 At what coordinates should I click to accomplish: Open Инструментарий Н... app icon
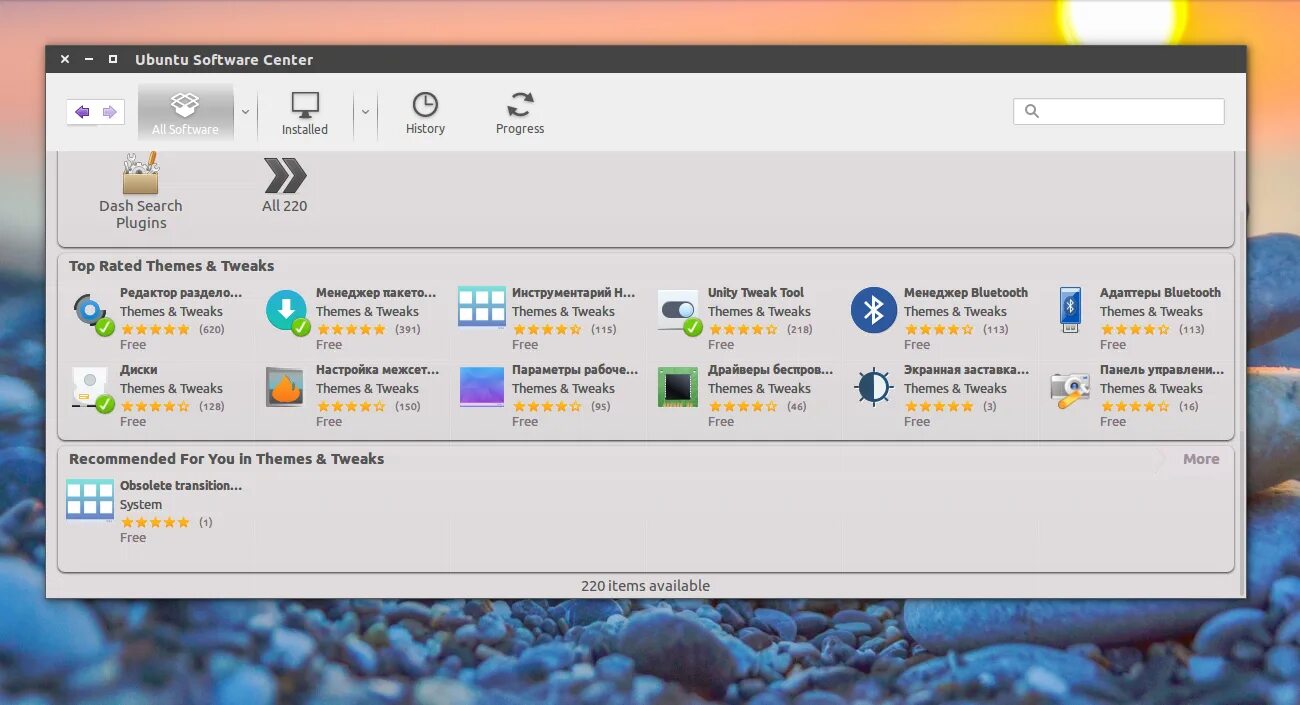point(482,307)
